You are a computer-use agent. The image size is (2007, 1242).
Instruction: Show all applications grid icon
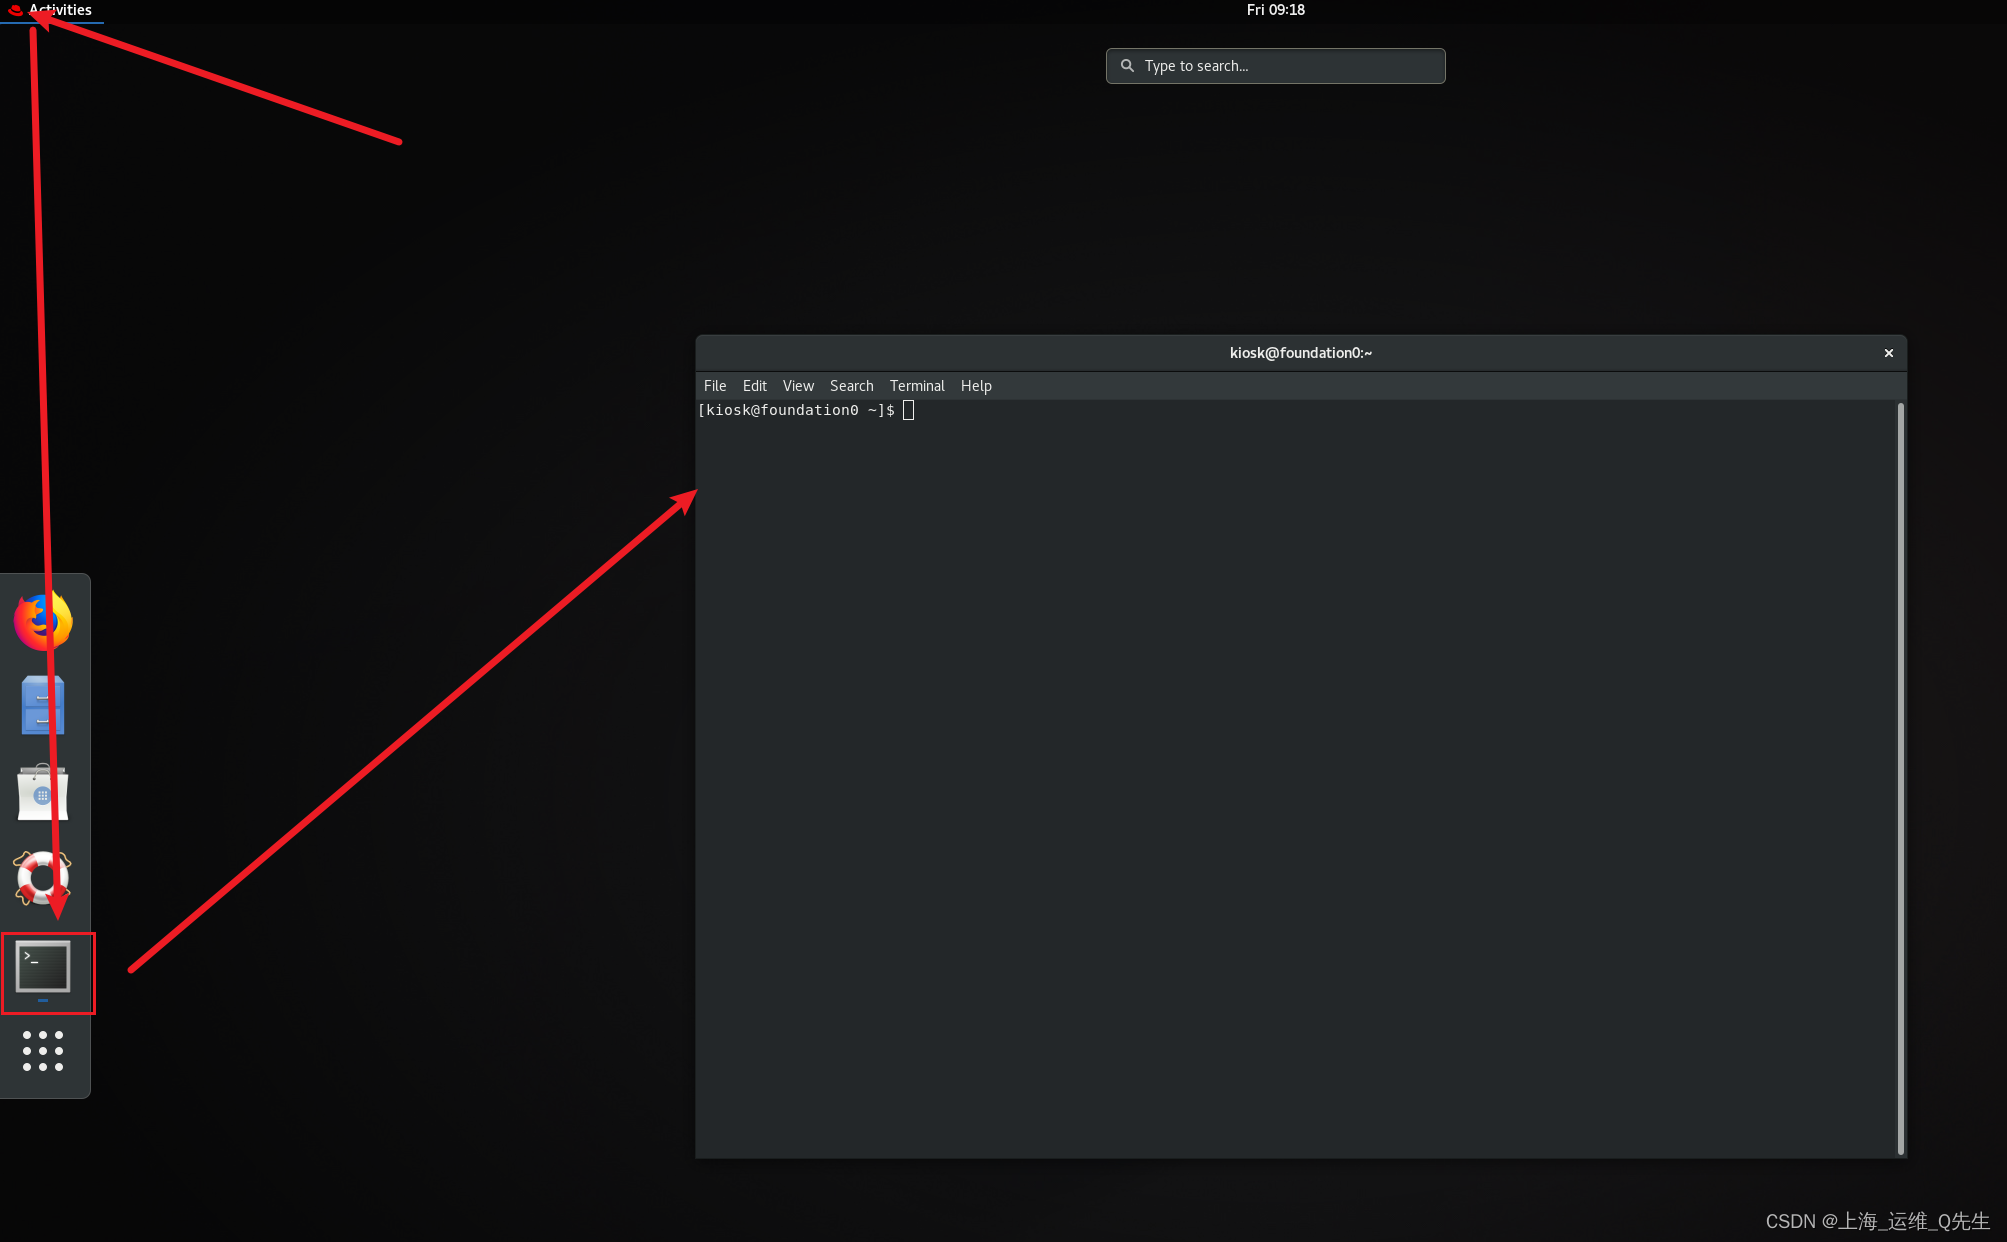43,1051
